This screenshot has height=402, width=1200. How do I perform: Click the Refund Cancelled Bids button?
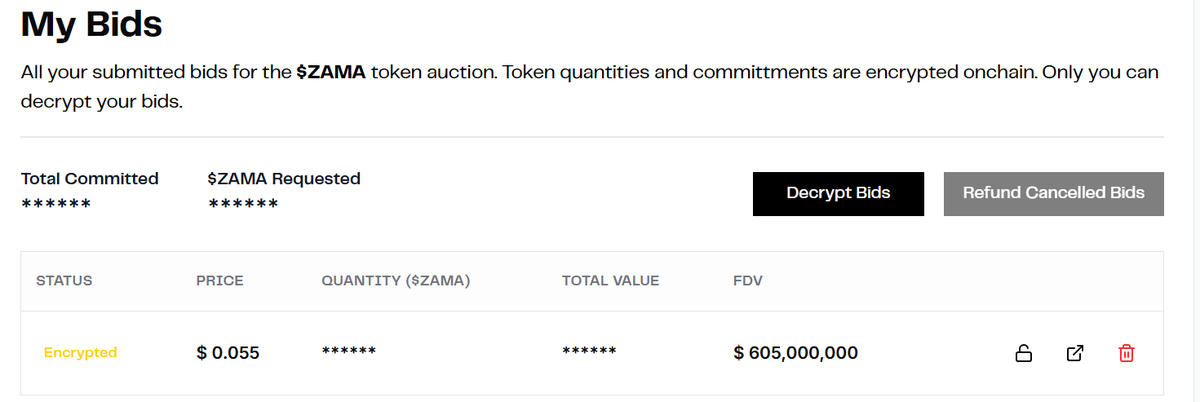tap(1053, 193)
